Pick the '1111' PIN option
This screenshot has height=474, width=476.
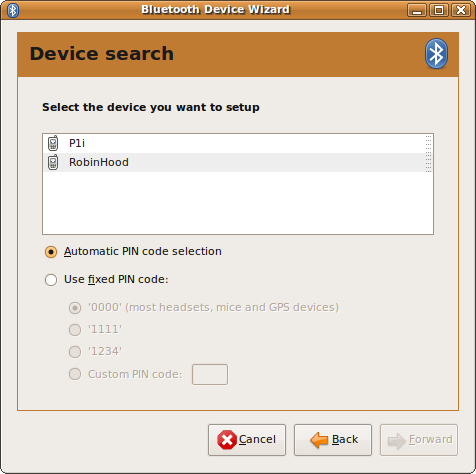[x=75, y=330]
